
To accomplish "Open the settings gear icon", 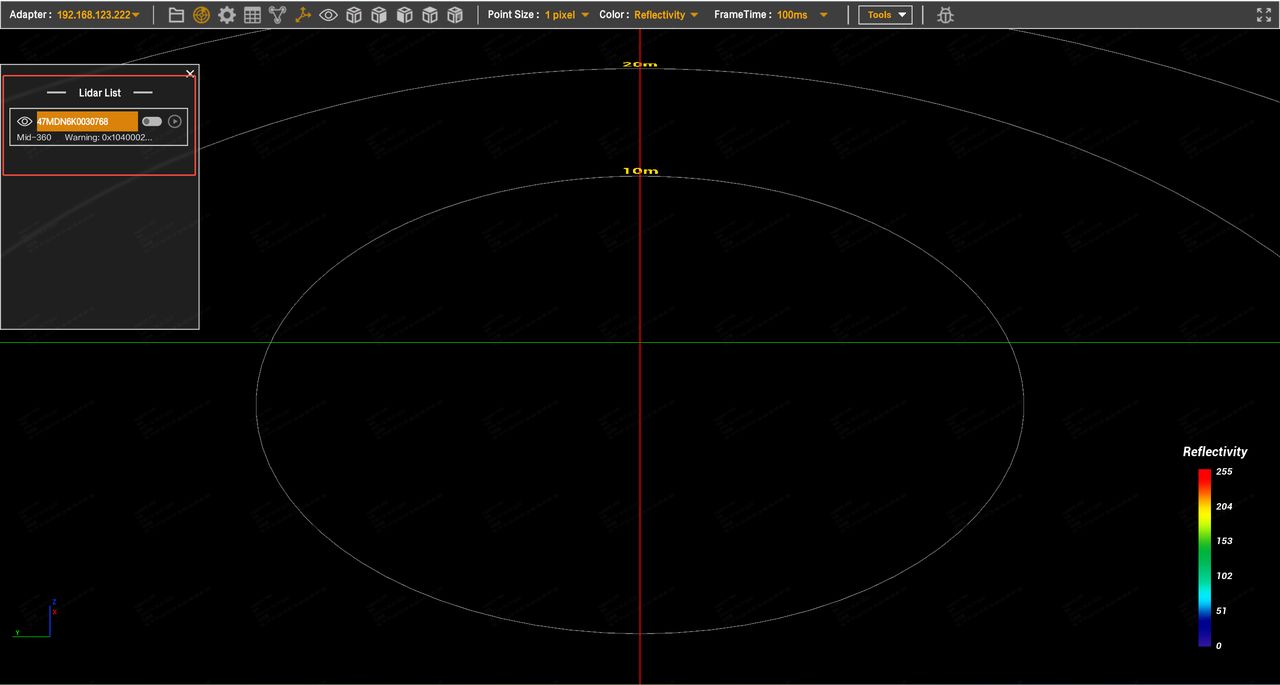I will click(x=227, y=15).
